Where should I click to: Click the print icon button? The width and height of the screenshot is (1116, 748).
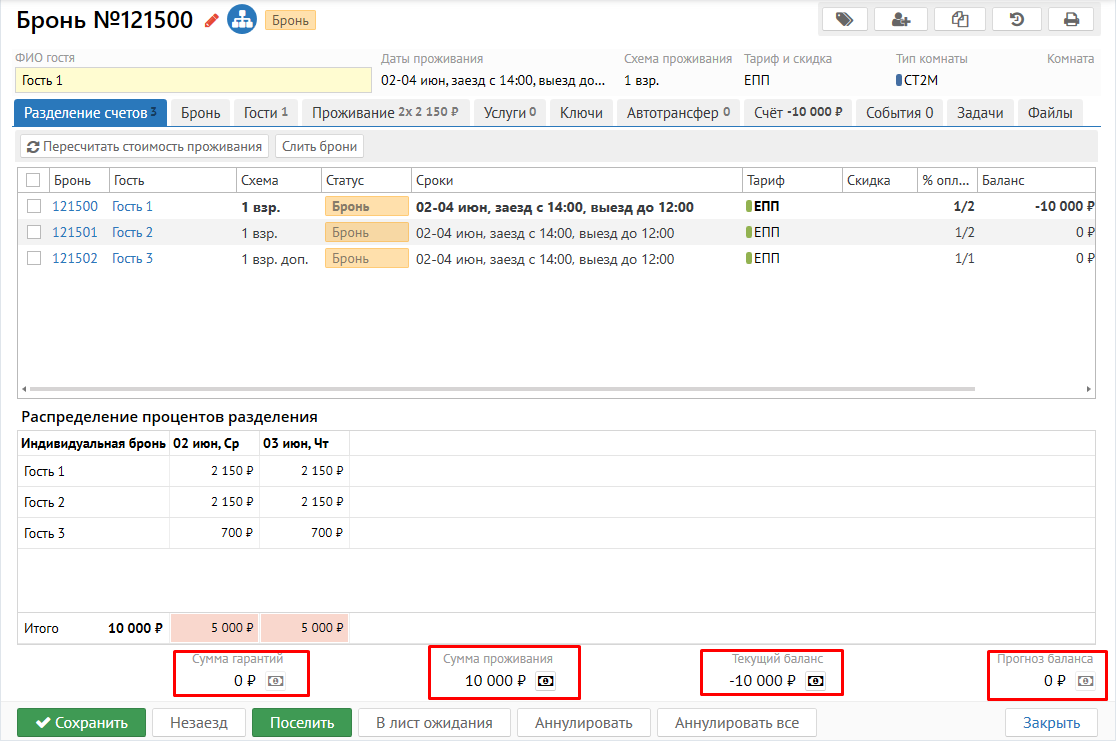coord(1071,19)
